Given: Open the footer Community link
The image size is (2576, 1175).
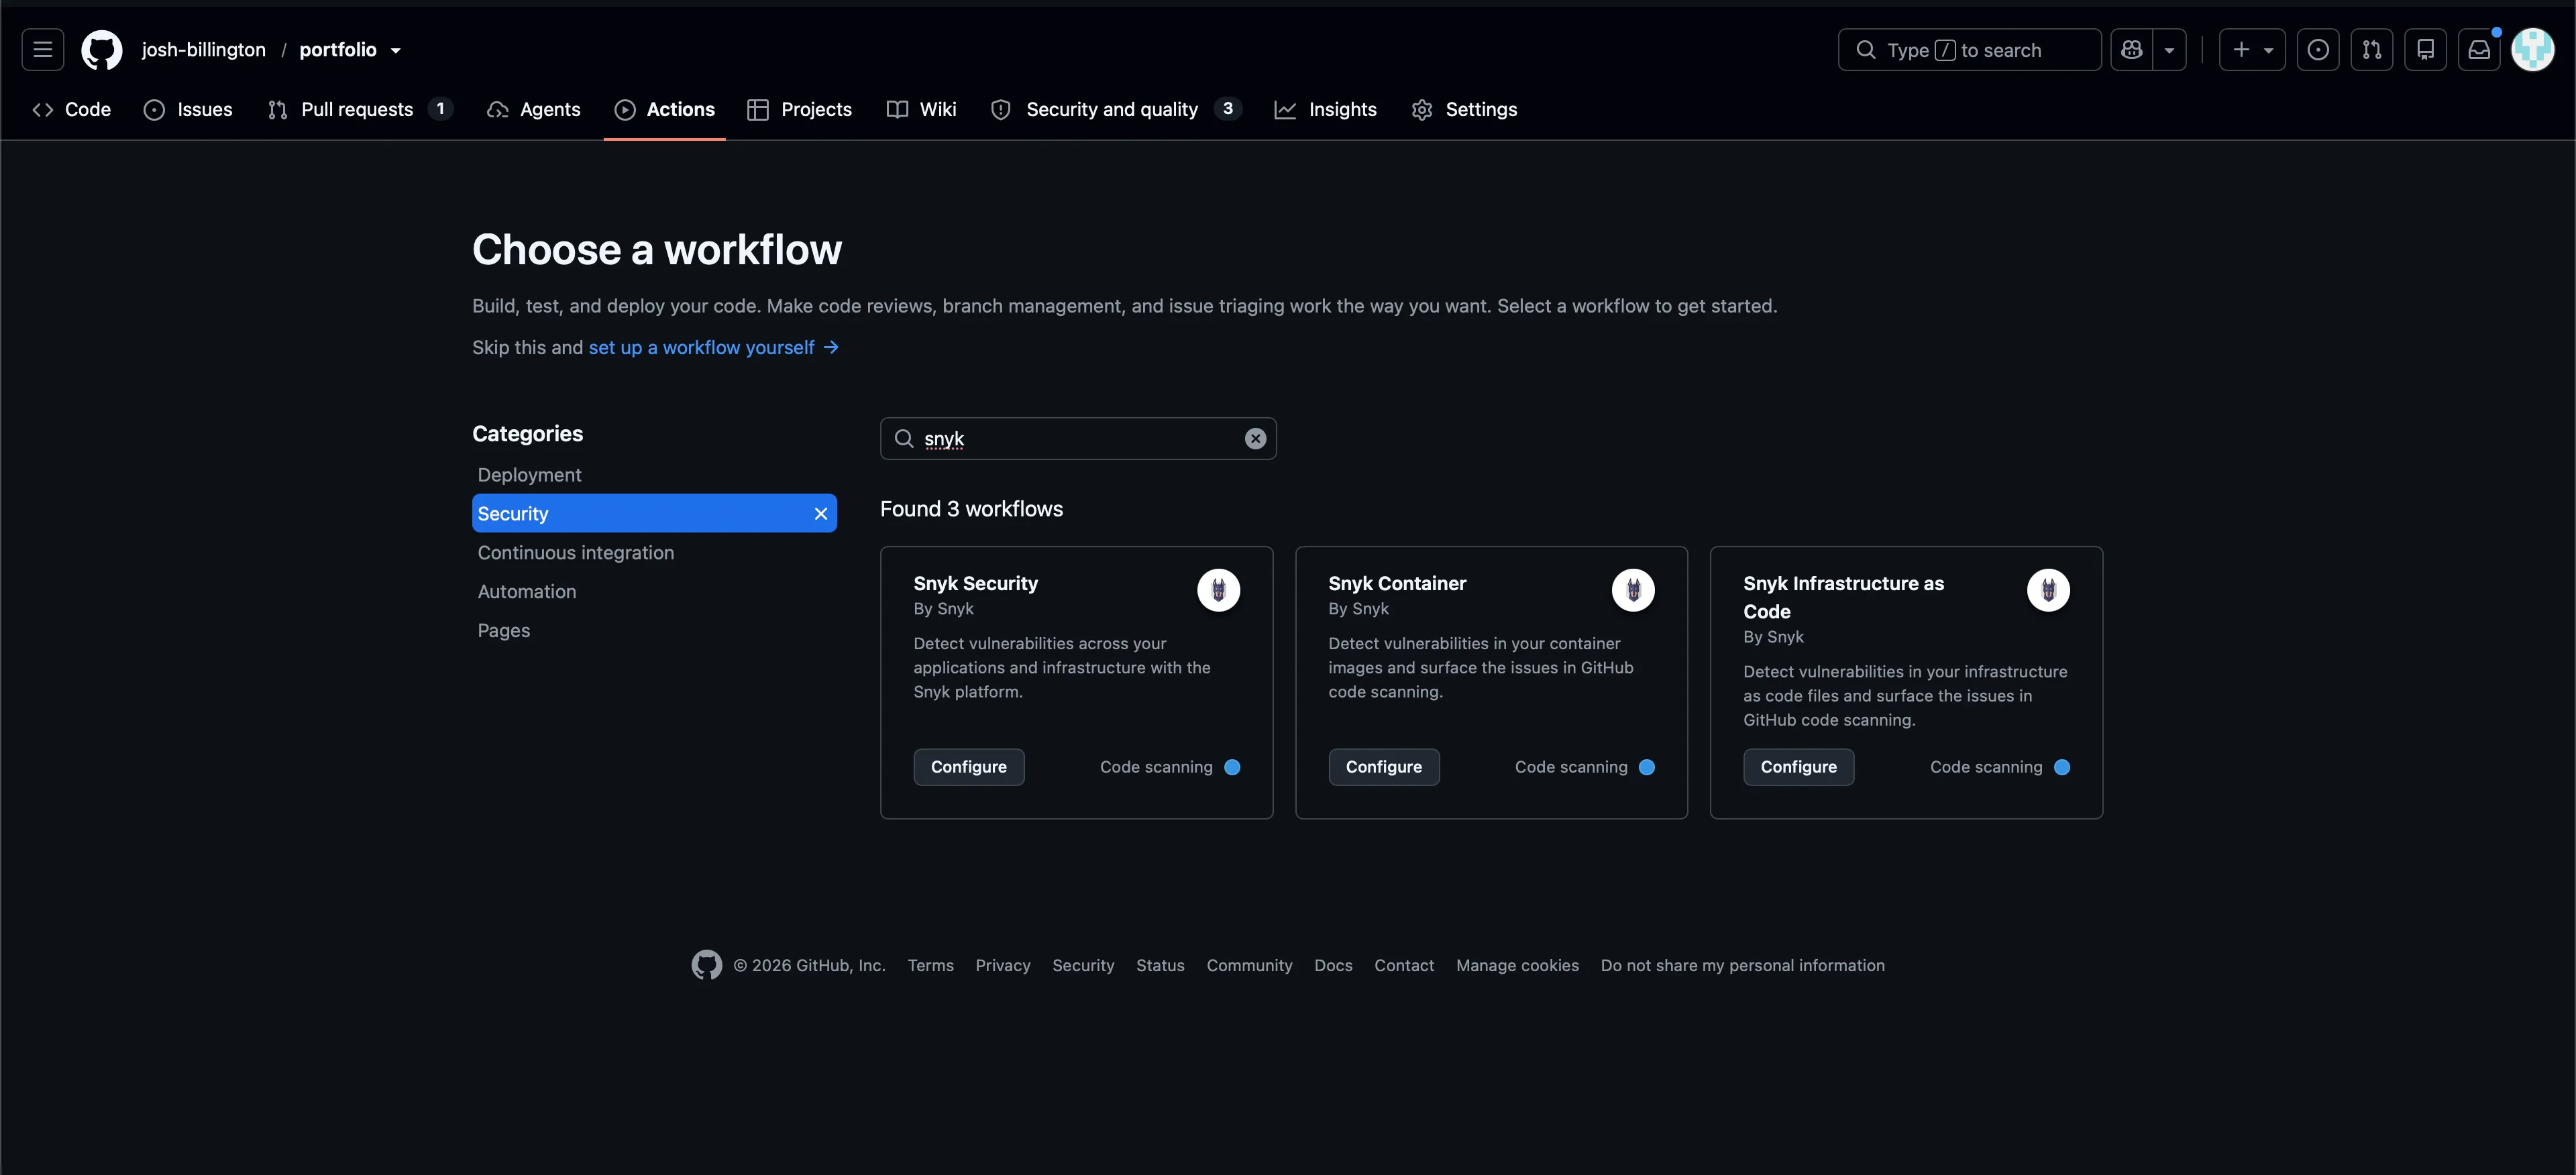Looking at the screenshot, I should (1249, 965).
